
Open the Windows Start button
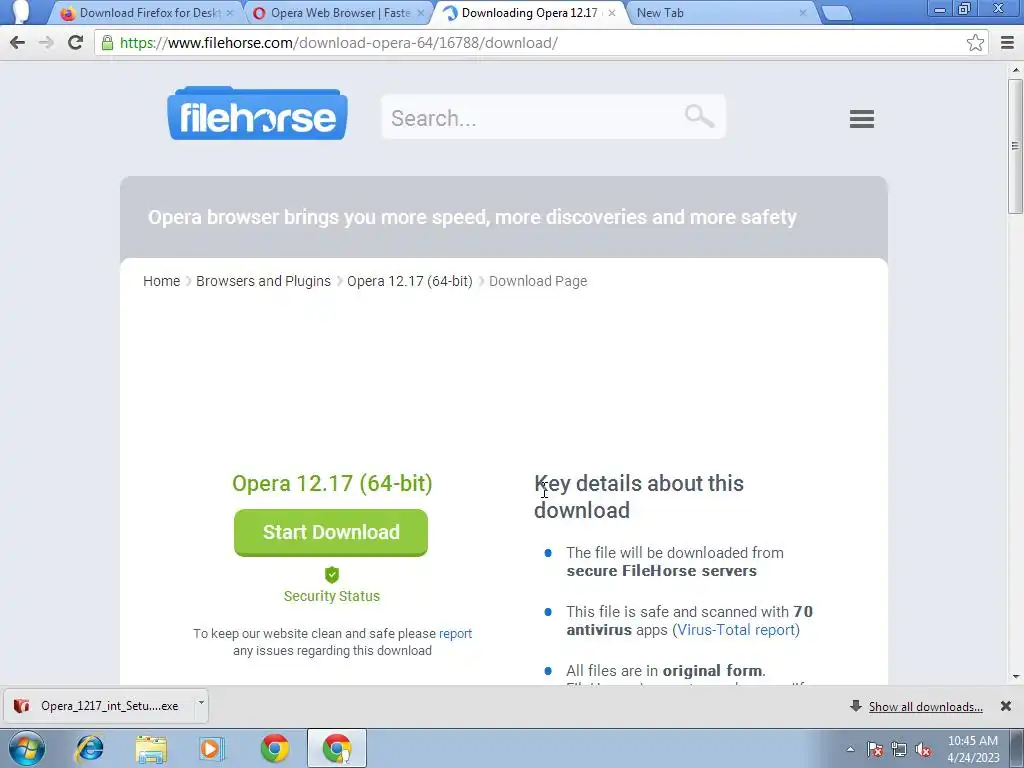(27, 748)
